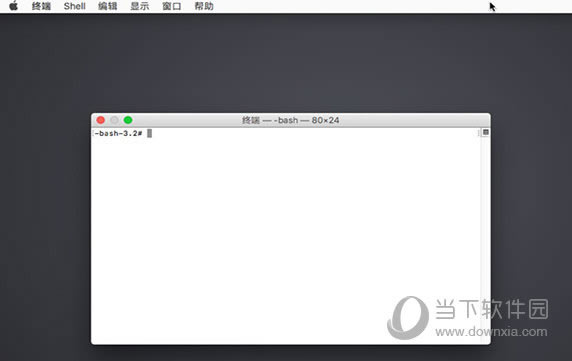Screen dimensions: 572x361
Task: Click the disabled gray minimize button
Action: click(114, 120)
